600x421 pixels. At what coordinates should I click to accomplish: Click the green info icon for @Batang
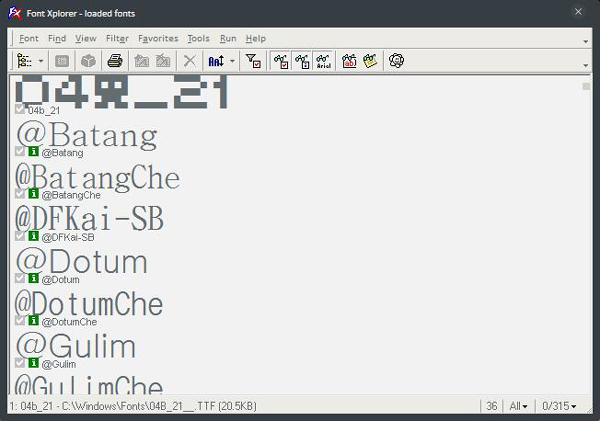(x=34, y=151)
